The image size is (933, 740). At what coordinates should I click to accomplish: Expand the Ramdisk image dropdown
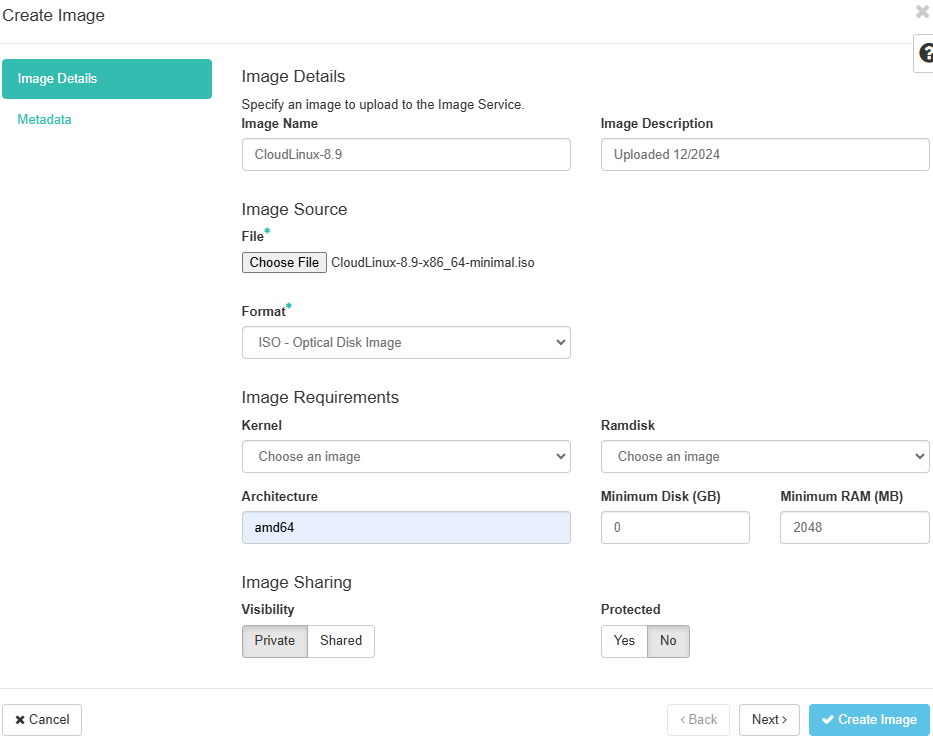(765, 457)
